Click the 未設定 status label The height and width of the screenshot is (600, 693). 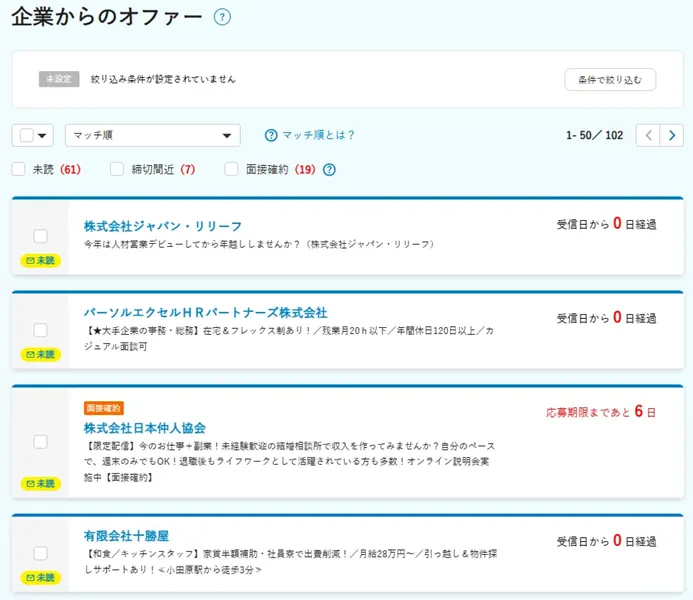59,79
